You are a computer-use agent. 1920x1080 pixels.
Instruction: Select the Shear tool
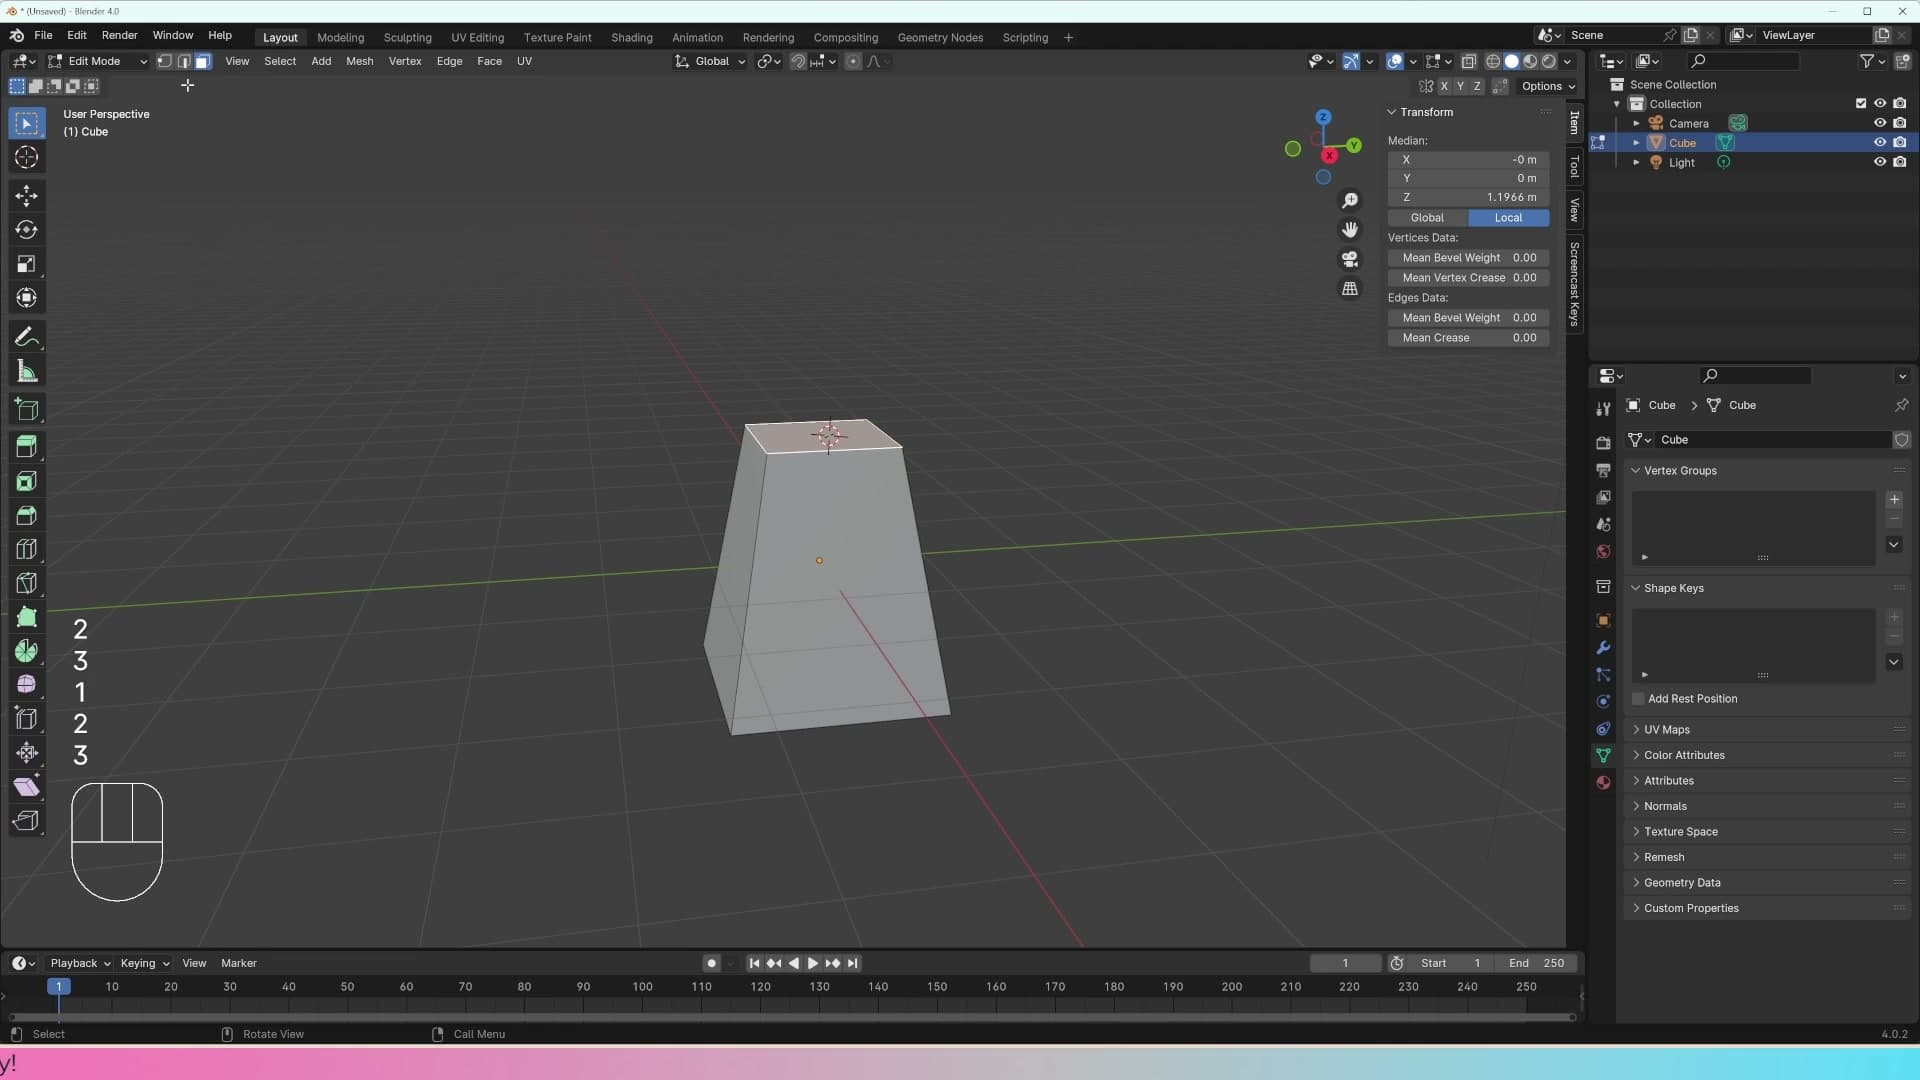point(27,787)
